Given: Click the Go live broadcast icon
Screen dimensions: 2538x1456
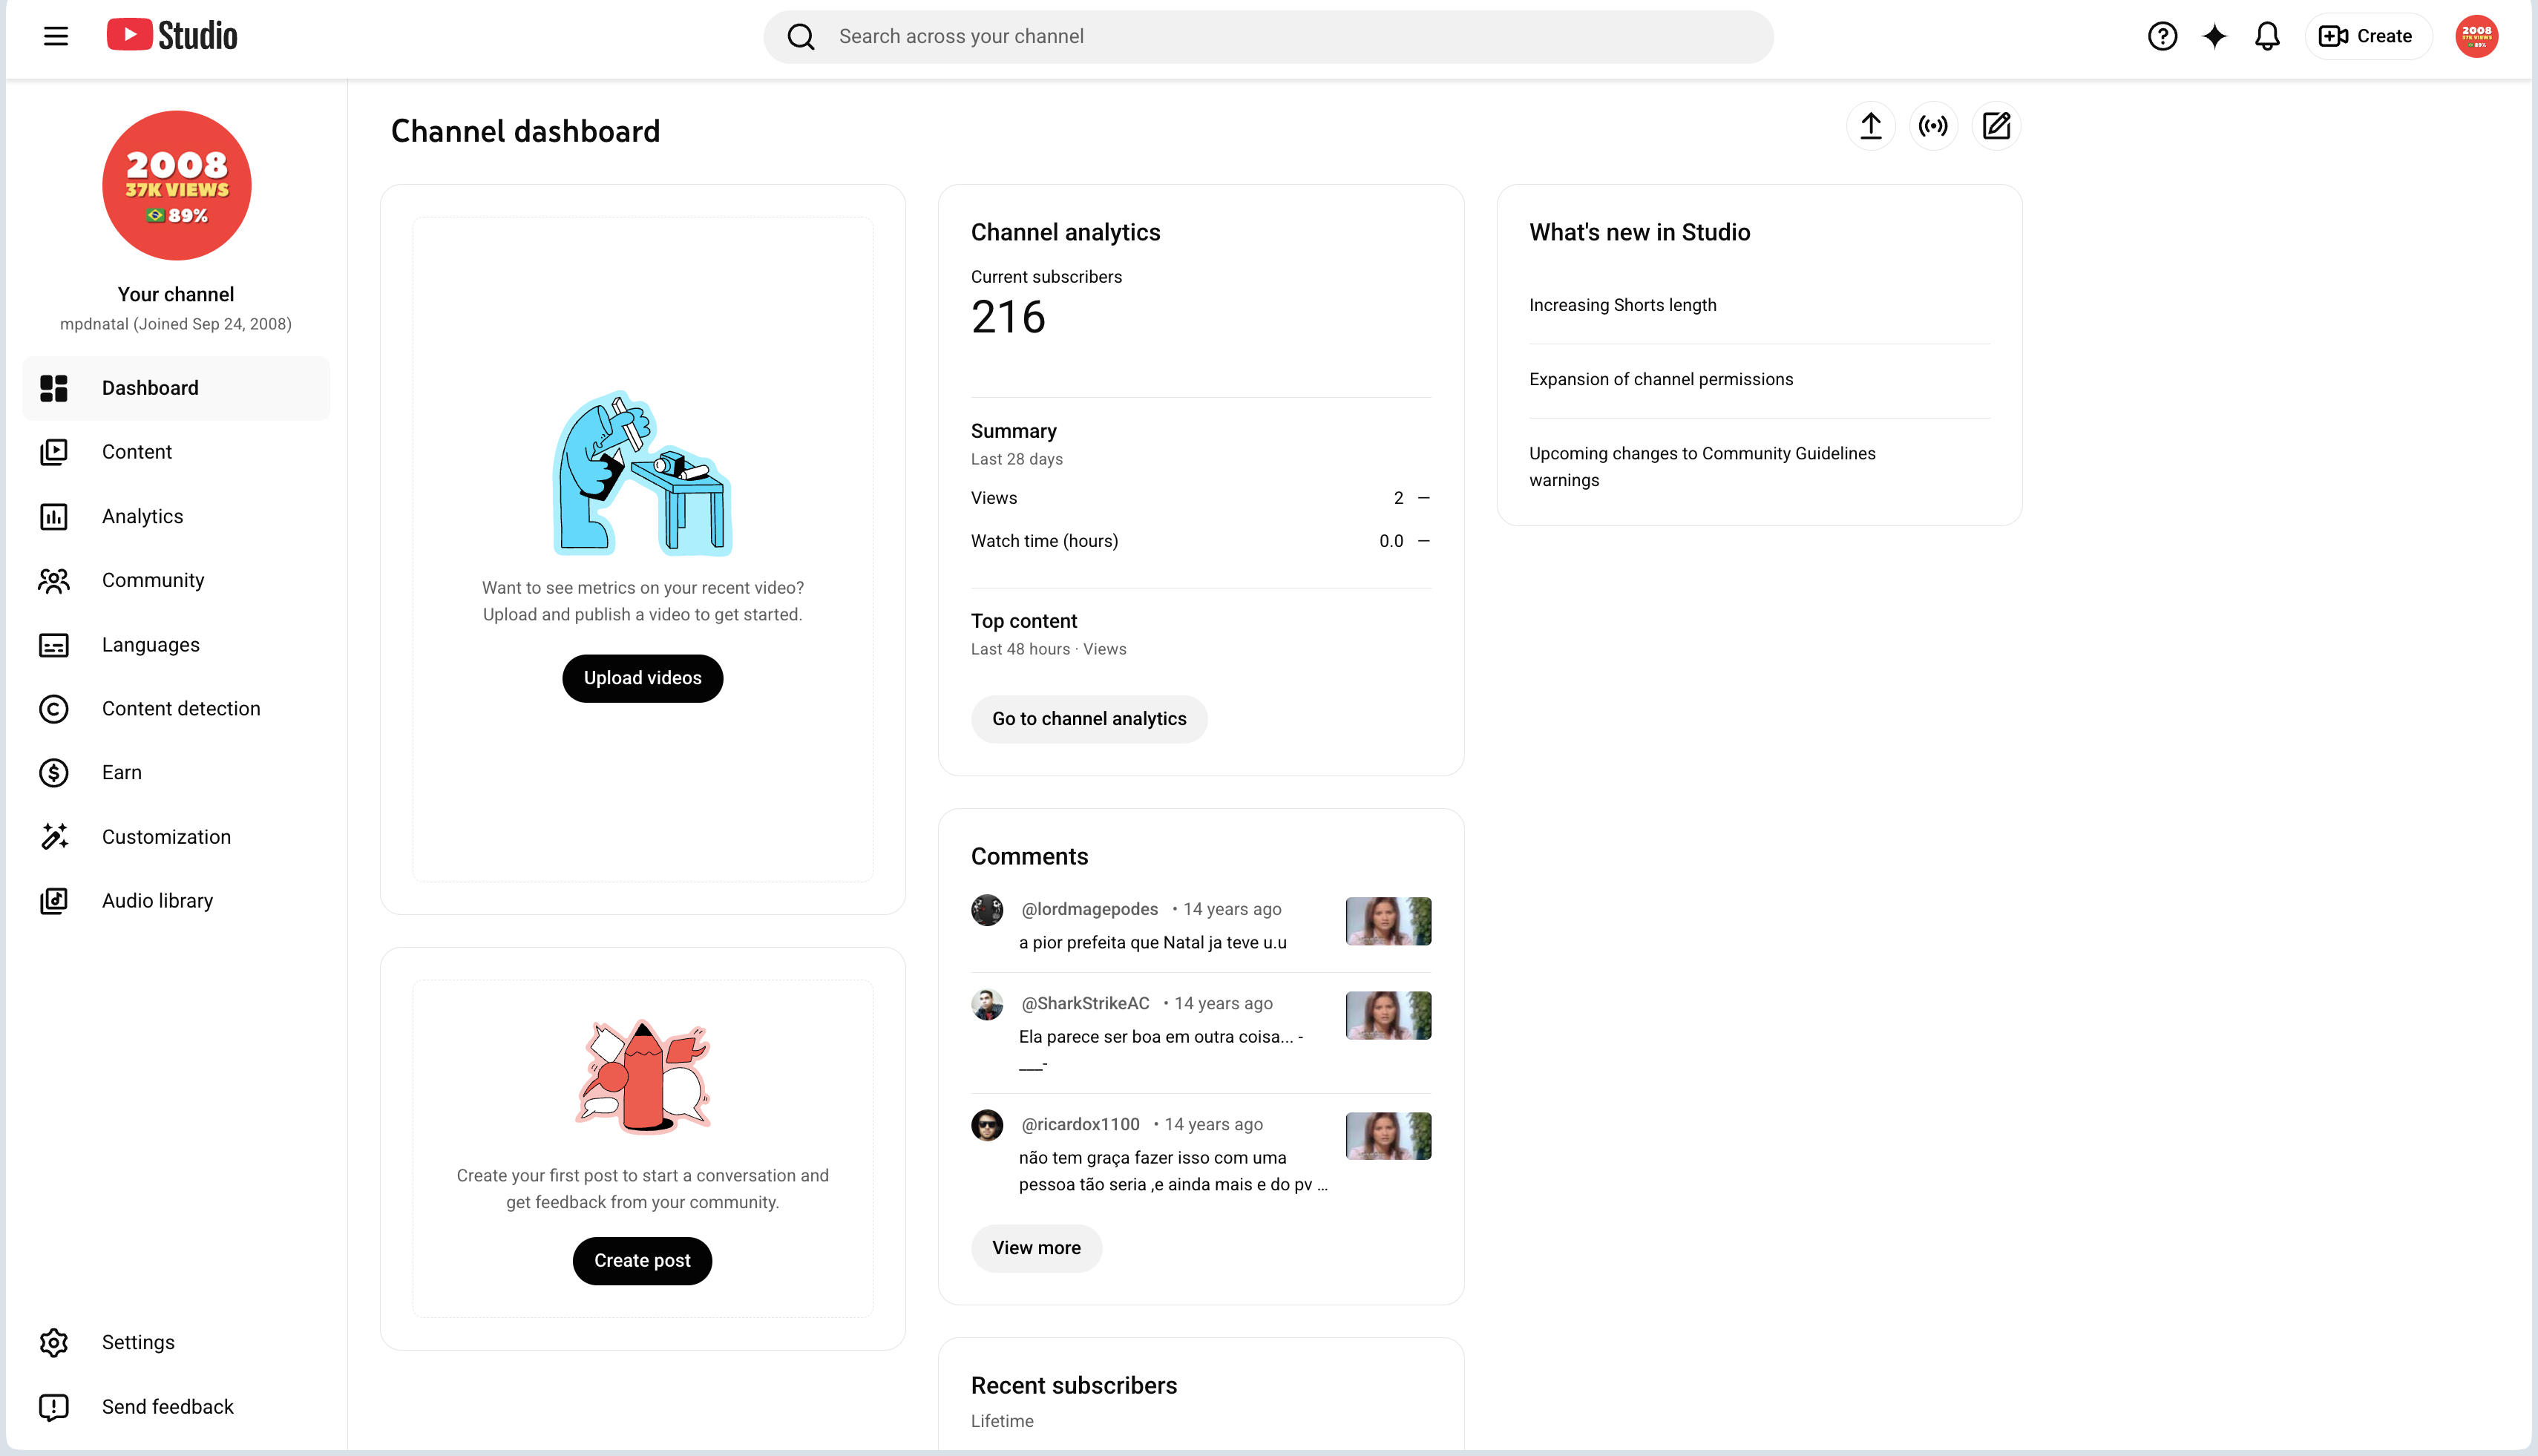Looking at the screenshot, I should 1934,126.
